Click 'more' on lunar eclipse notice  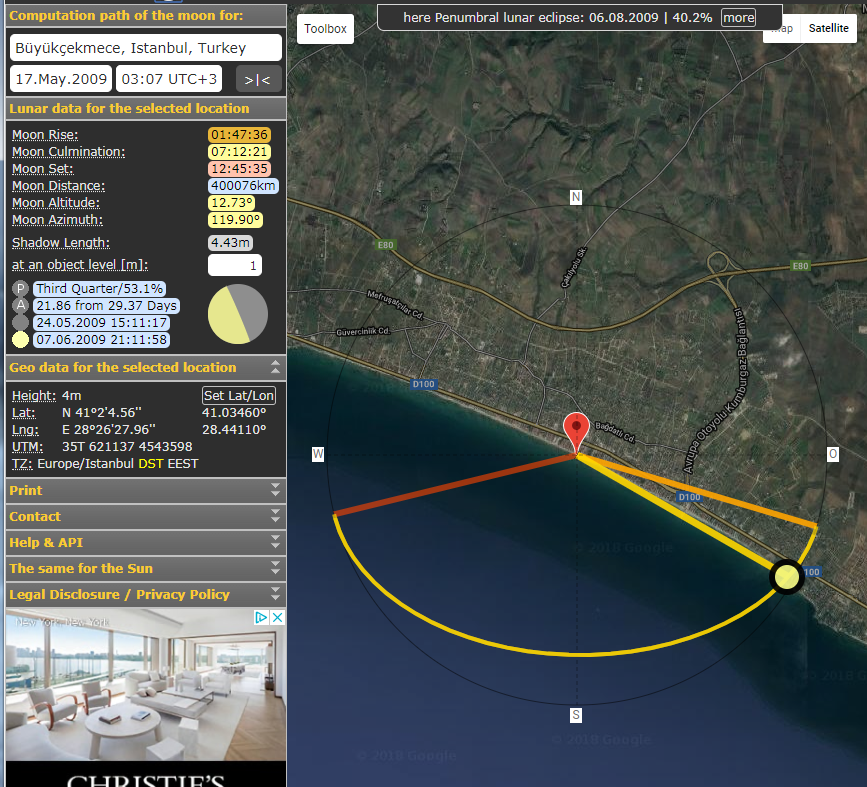point(738,18)
